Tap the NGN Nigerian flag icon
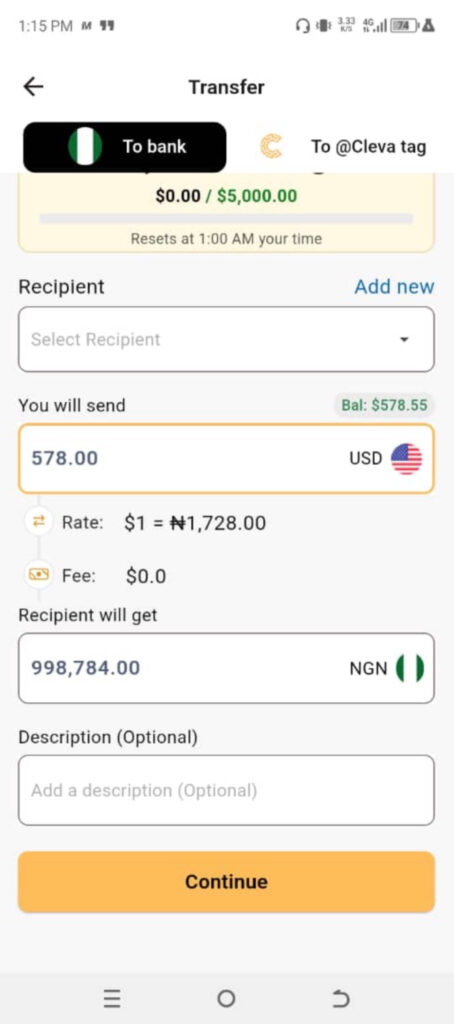454x1024 pixels. (x=410, y=668)
